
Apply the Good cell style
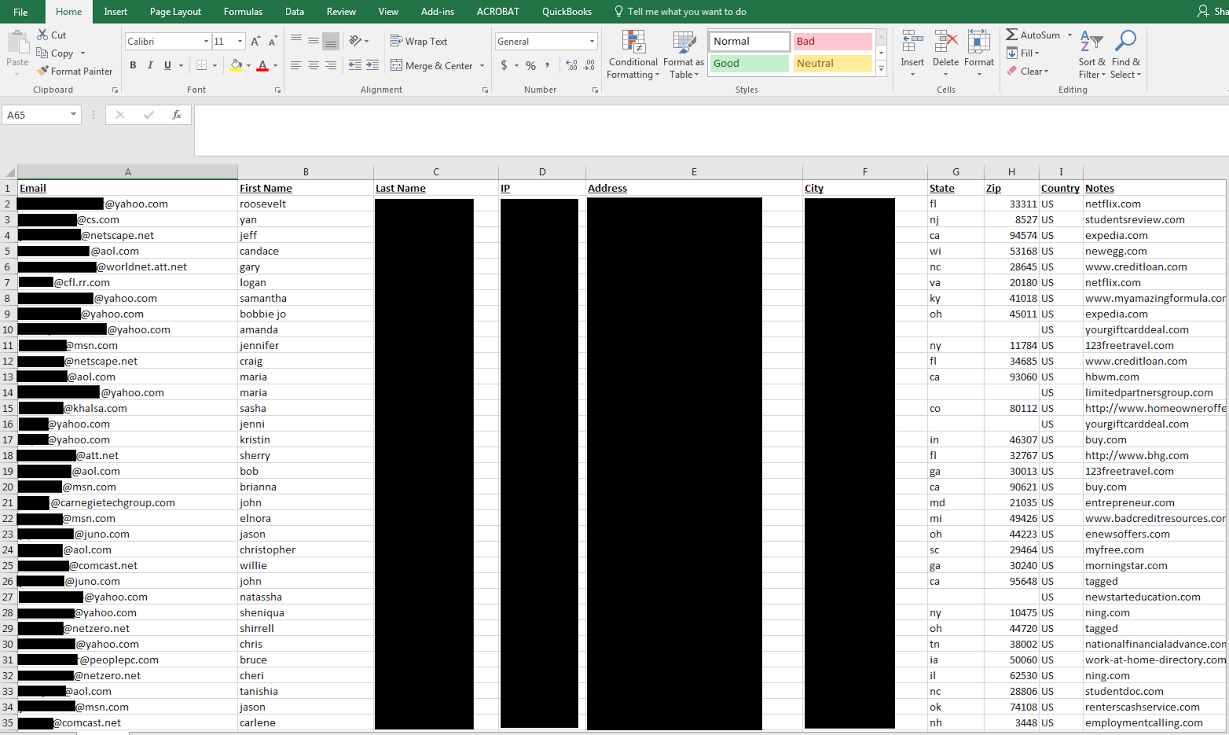tap(749, 63)
